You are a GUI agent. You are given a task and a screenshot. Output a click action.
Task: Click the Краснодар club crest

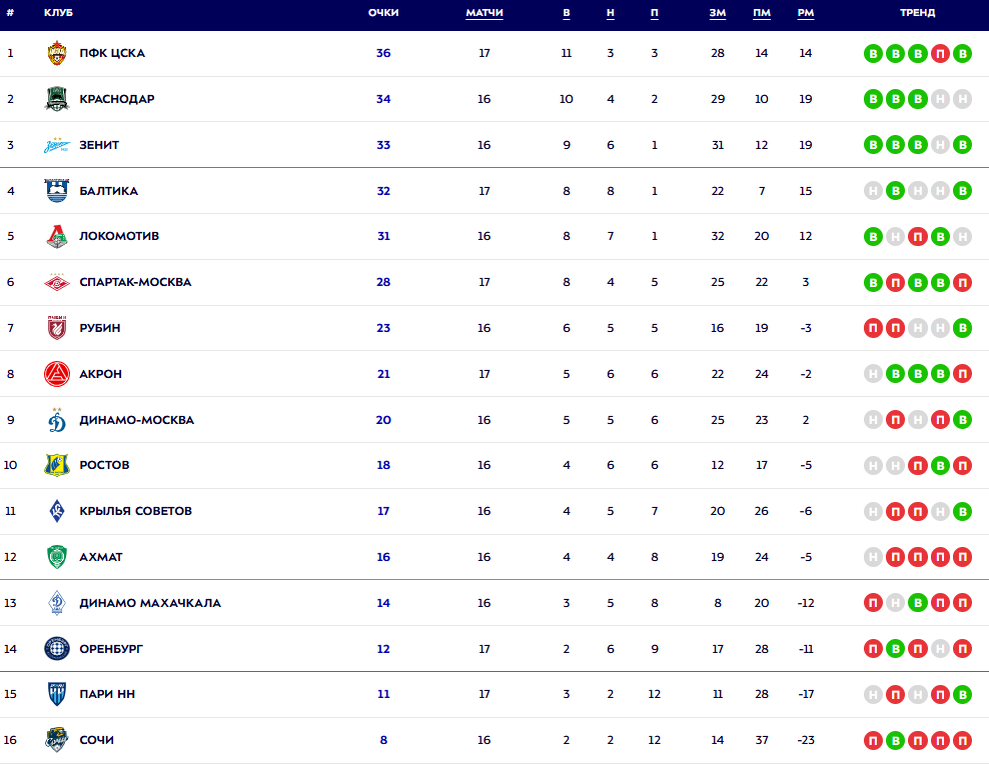(x=57, y=99)
